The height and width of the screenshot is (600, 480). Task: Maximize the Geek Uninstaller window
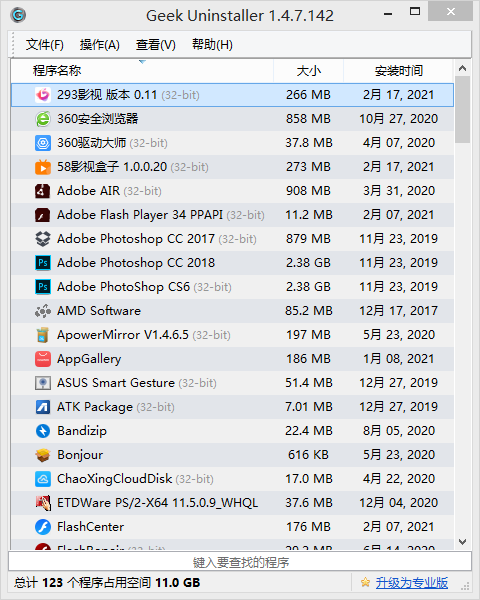click(415, 12)
